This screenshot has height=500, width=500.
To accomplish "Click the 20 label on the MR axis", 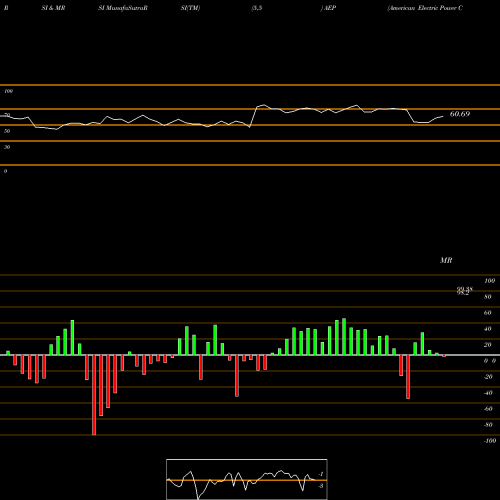I will pyautogui.click(x=488, y=345).
